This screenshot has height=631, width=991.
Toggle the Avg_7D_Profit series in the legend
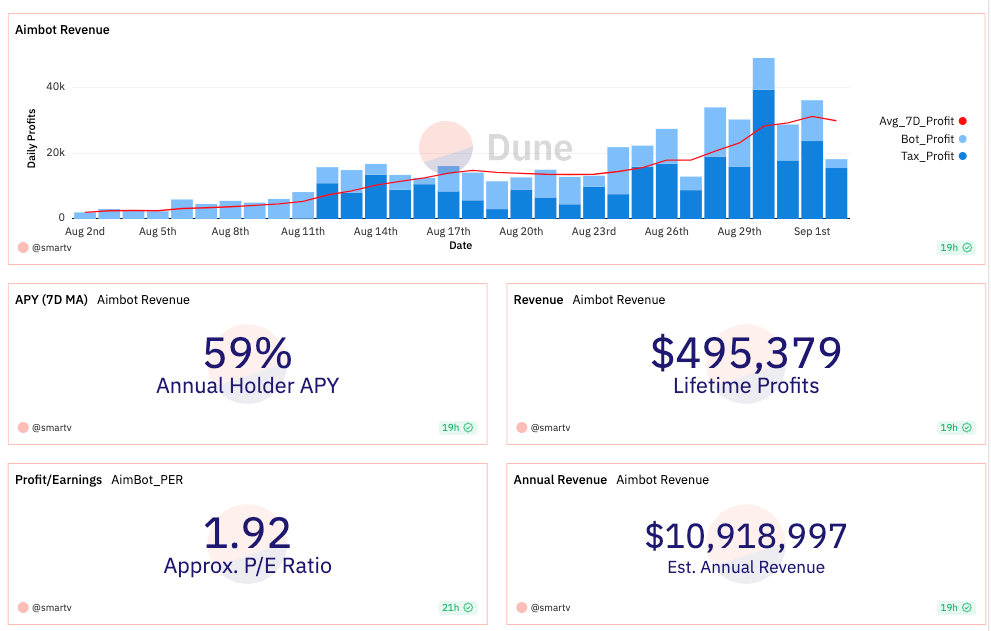[x=916, y=121]
